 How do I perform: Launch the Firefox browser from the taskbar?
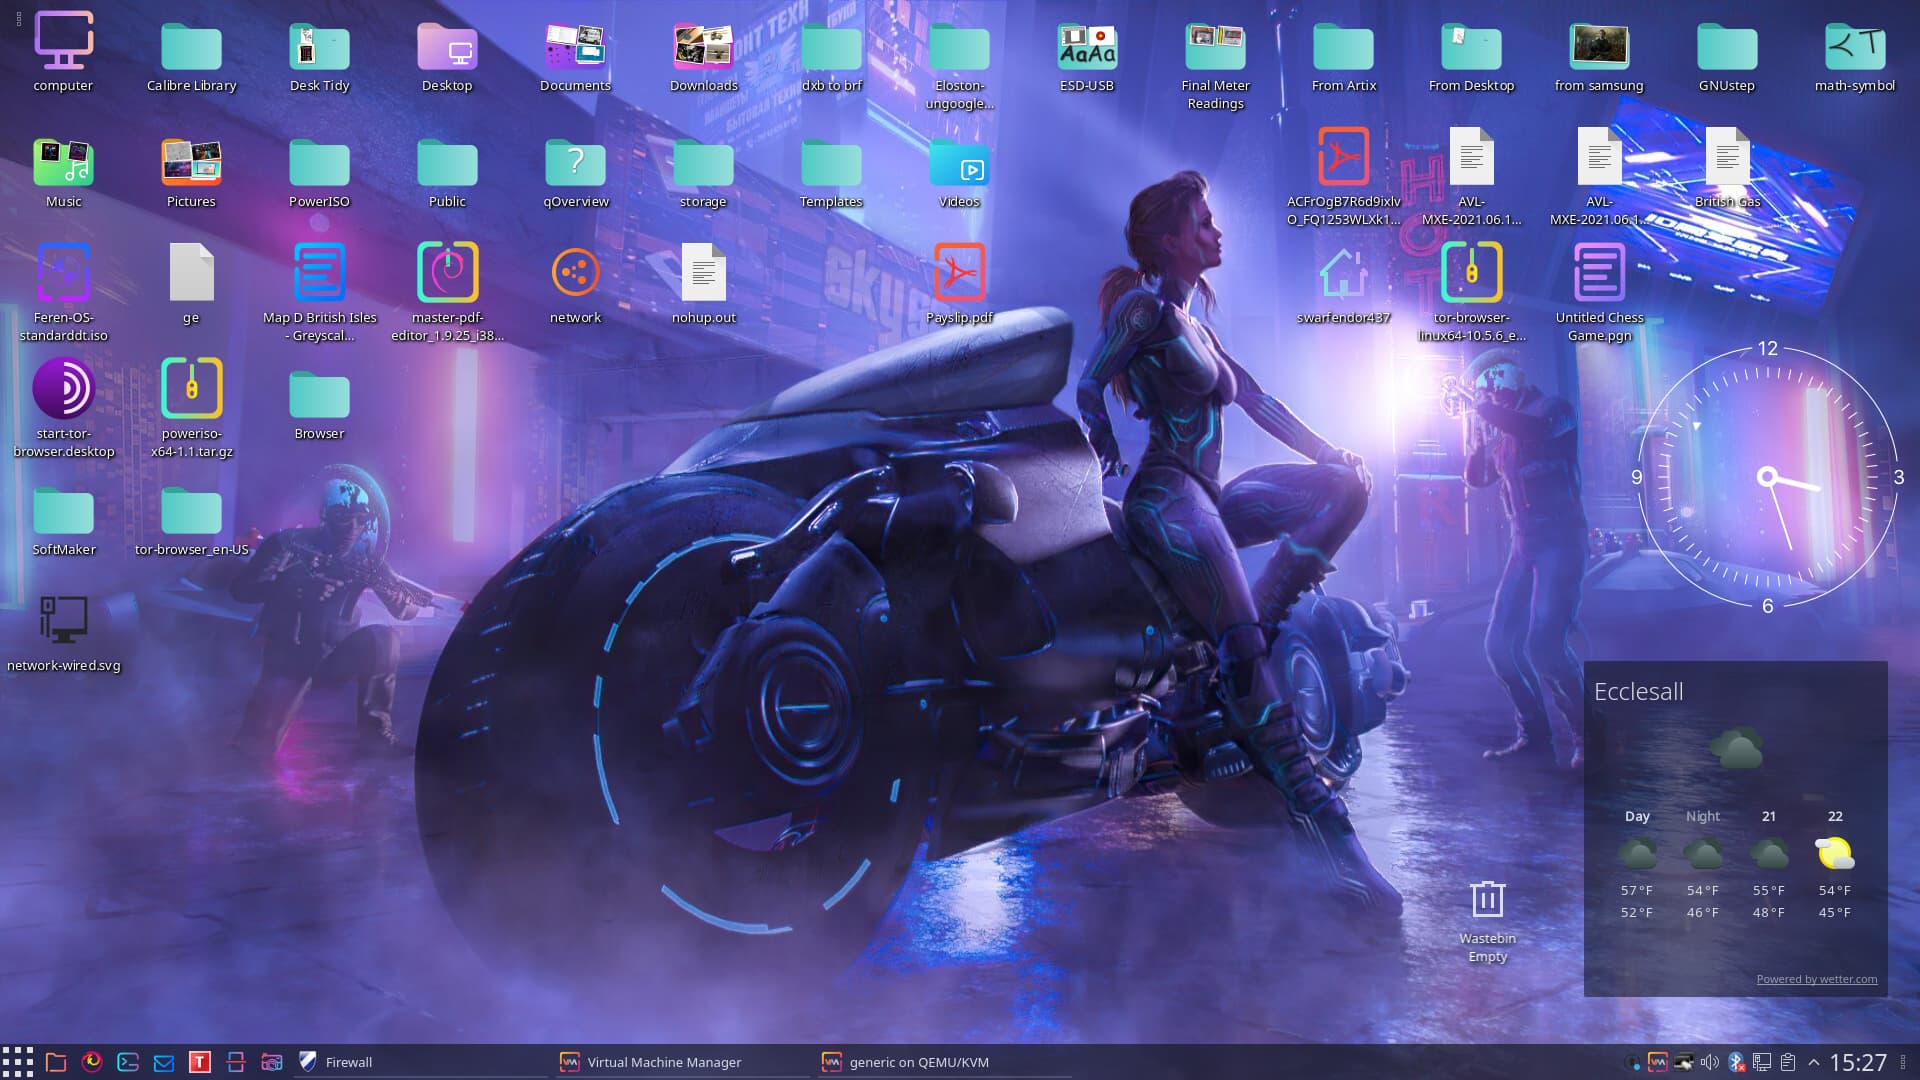point(92,1062)
